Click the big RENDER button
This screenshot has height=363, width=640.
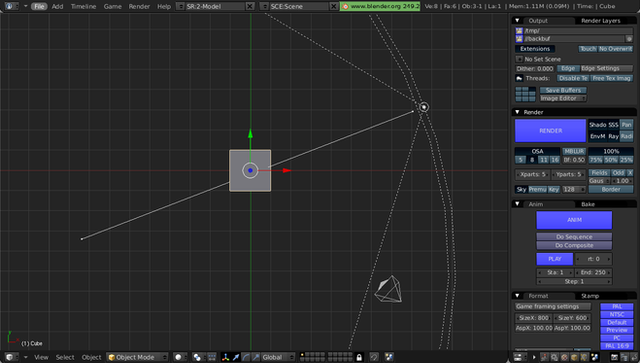550,131
